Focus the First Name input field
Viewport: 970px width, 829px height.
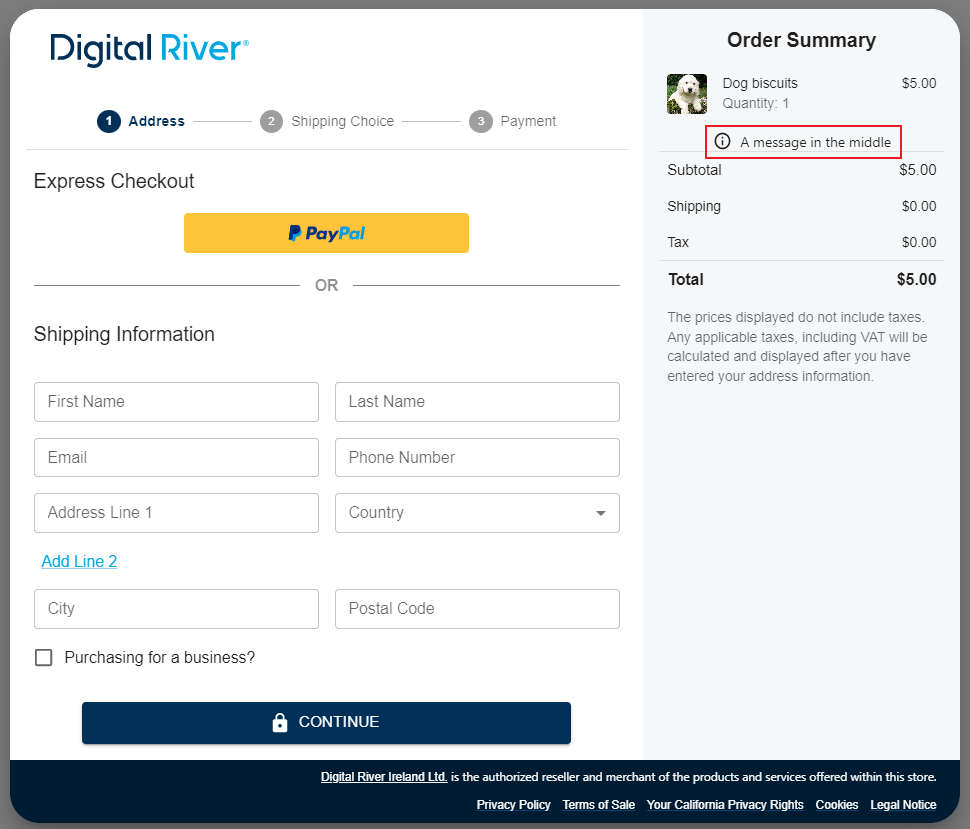(x=176, y=402)
